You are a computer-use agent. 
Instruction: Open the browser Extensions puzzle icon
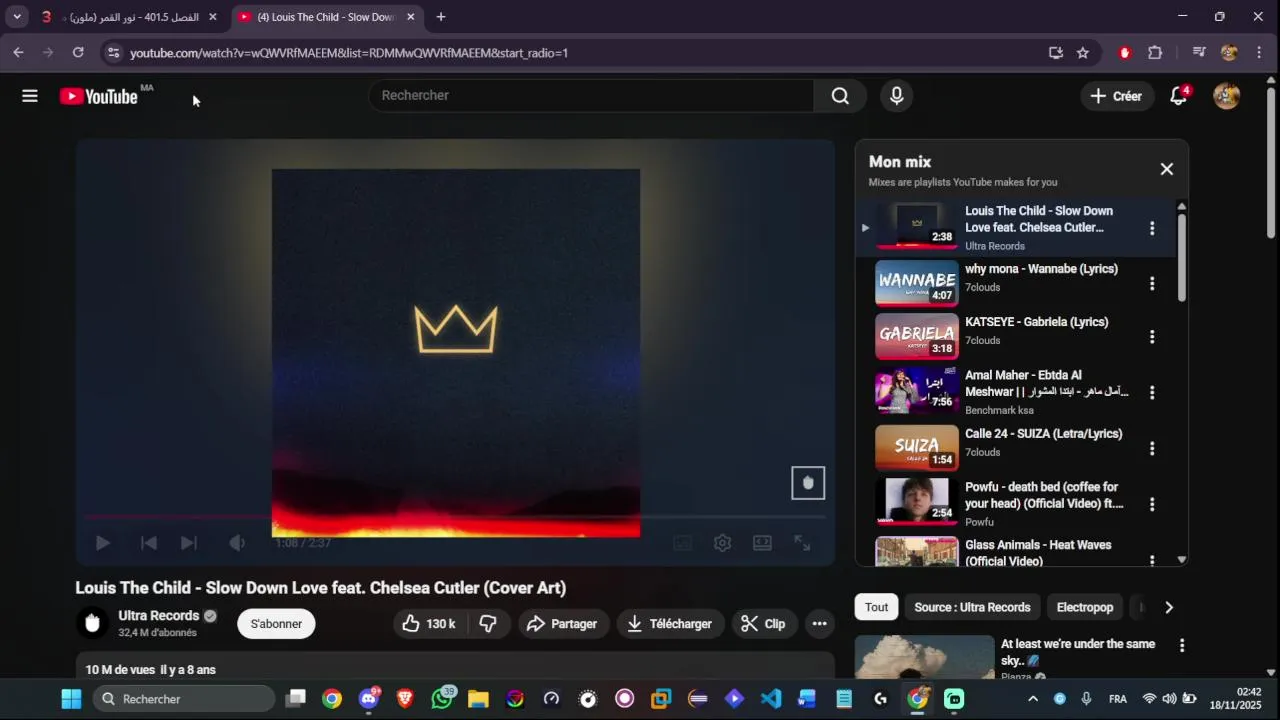click(x=1155, y=53)
